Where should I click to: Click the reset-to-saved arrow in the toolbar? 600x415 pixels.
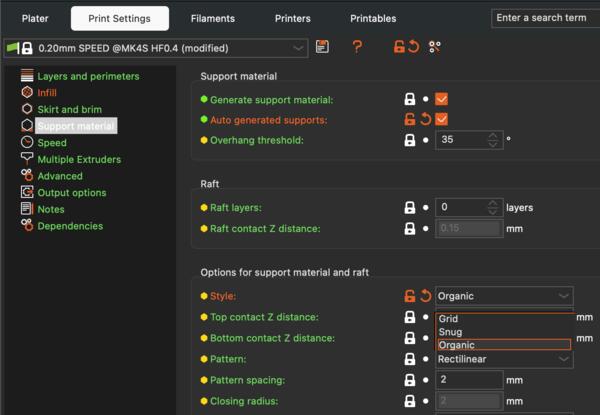414,47
